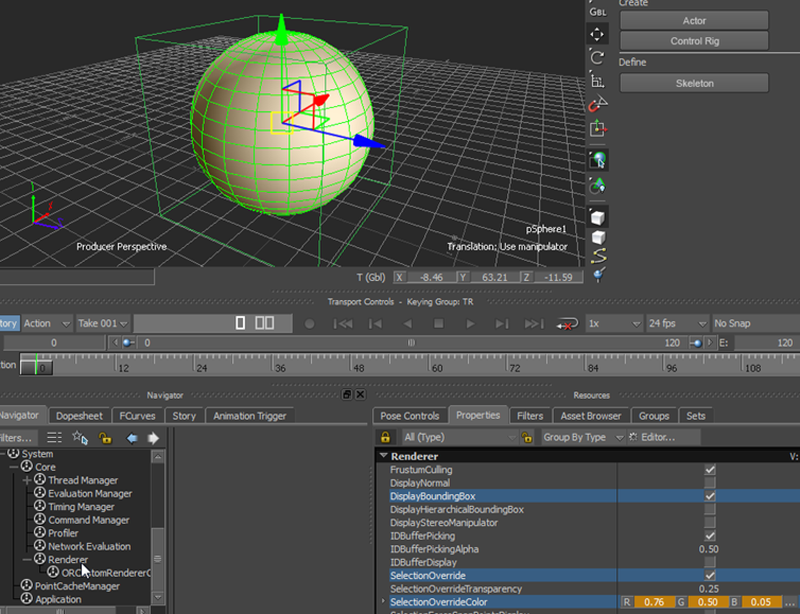This screenshot has width=800, height=614.
Task: Collapse the Renderer property section
Action: coord(383,456)
